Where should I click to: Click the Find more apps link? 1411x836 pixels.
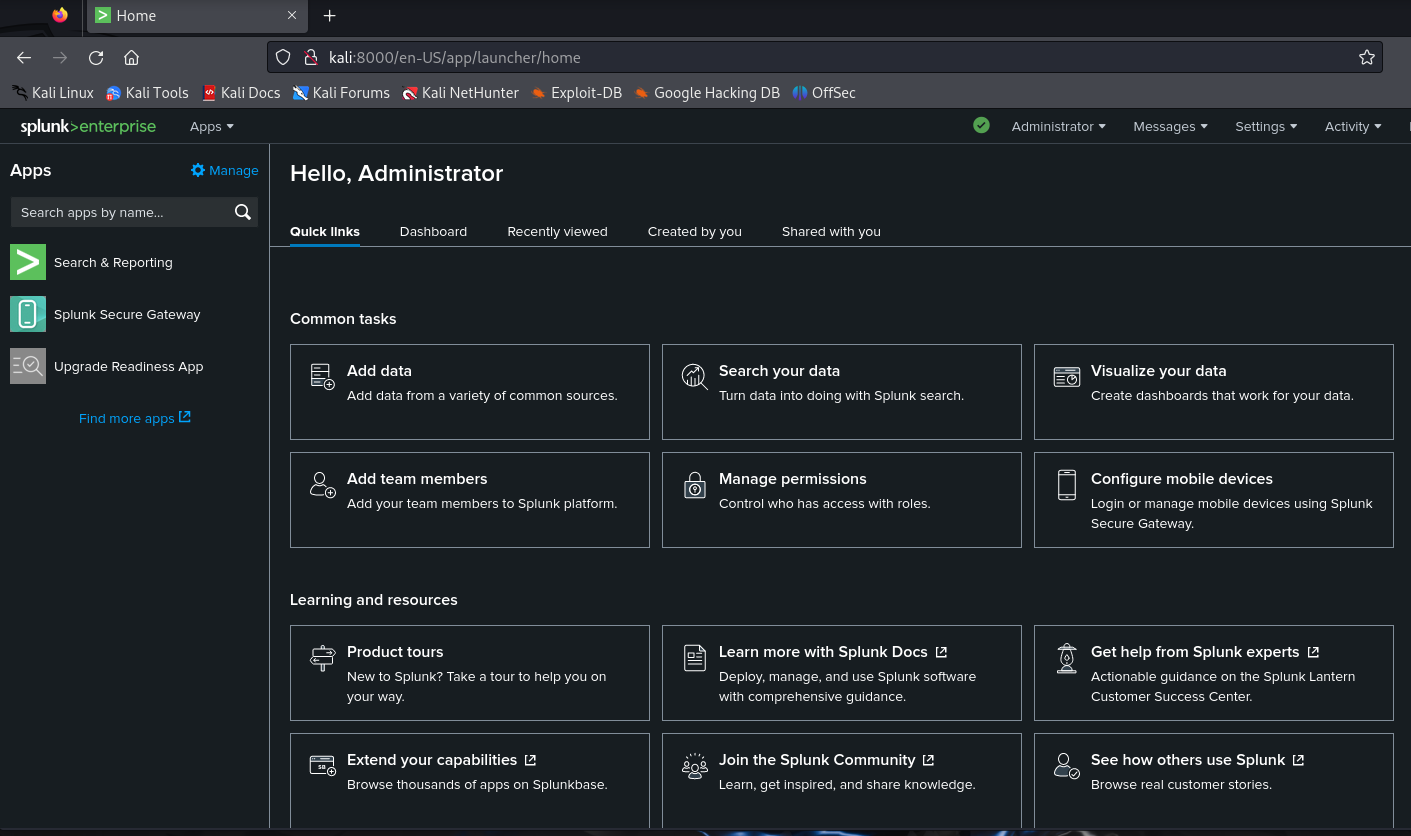click(x=135, y=418)
